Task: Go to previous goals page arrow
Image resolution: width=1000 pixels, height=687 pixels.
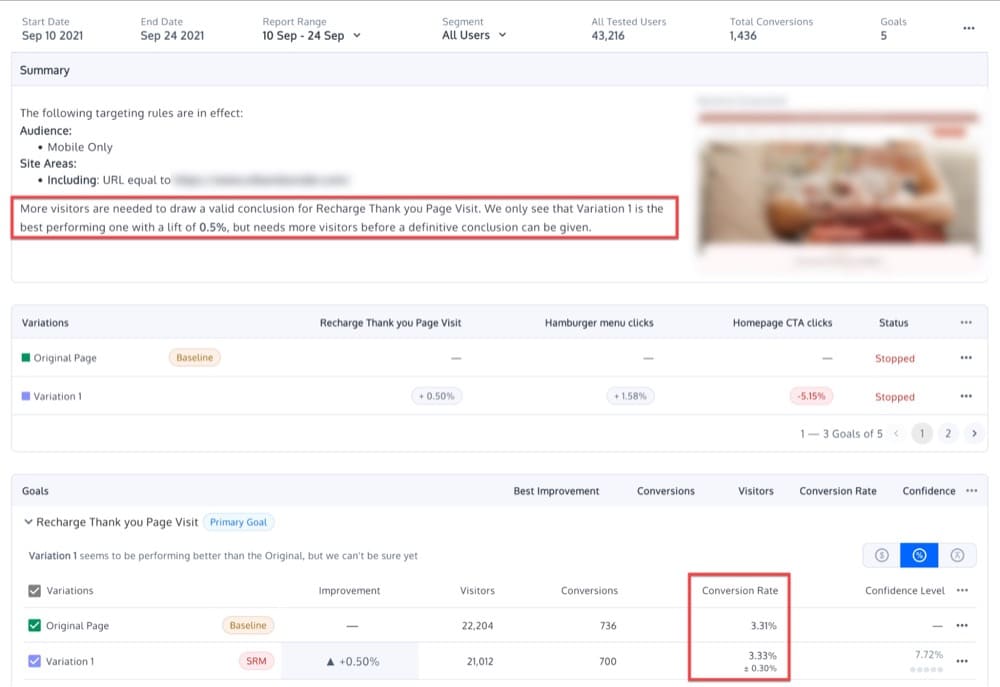Action: click(896, 434)
